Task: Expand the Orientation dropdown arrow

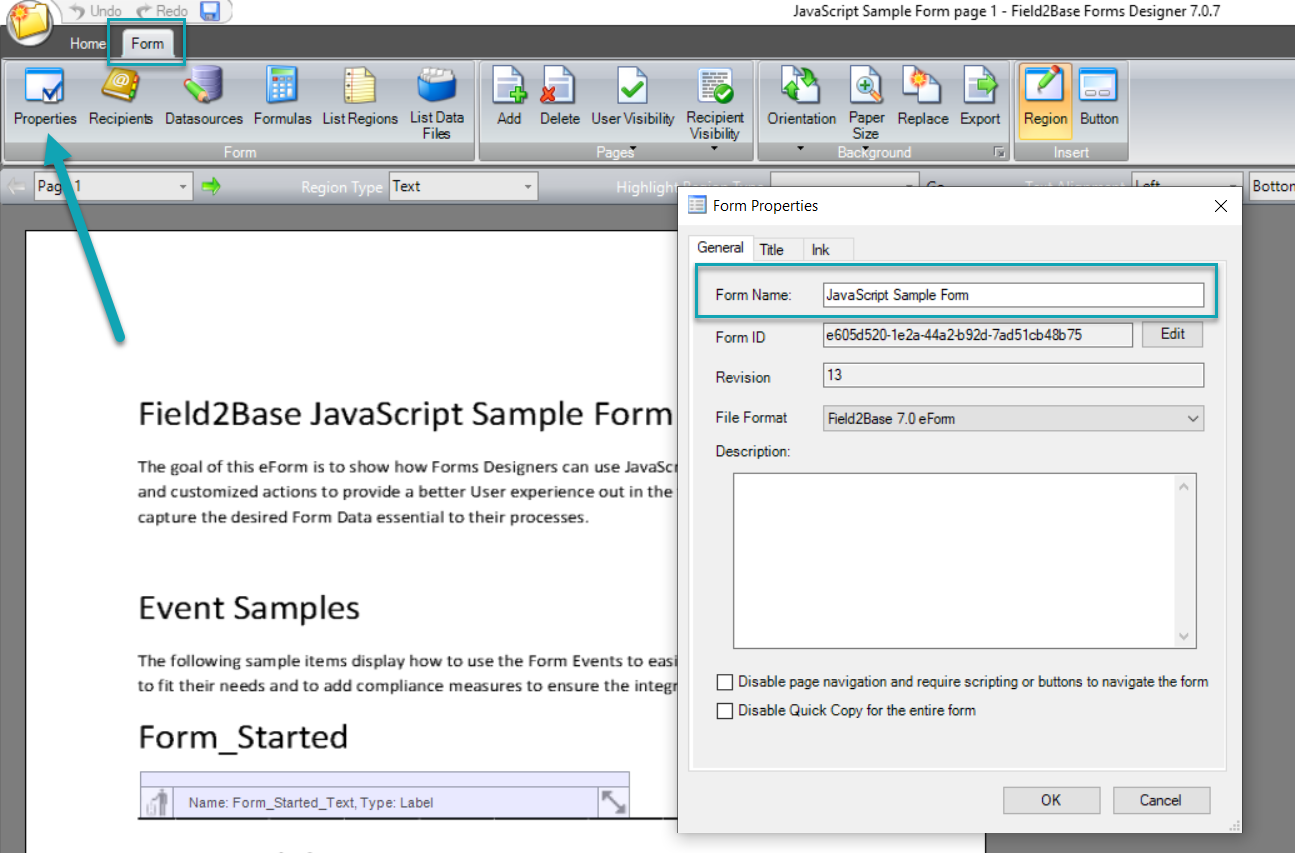Action: pyautogui.click(x=801, y=149)
